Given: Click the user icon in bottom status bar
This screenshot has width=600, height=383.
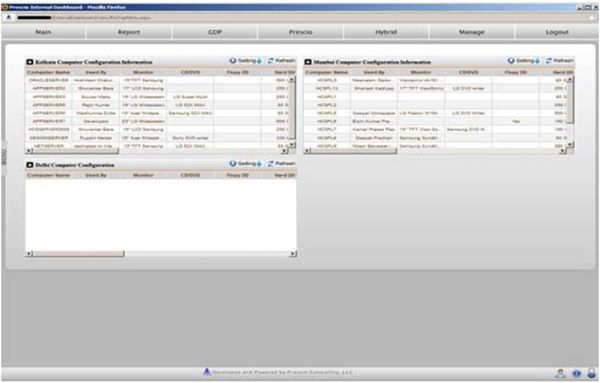Looking at the screenshot, I should pyautogui.click(x=560, y=373).
